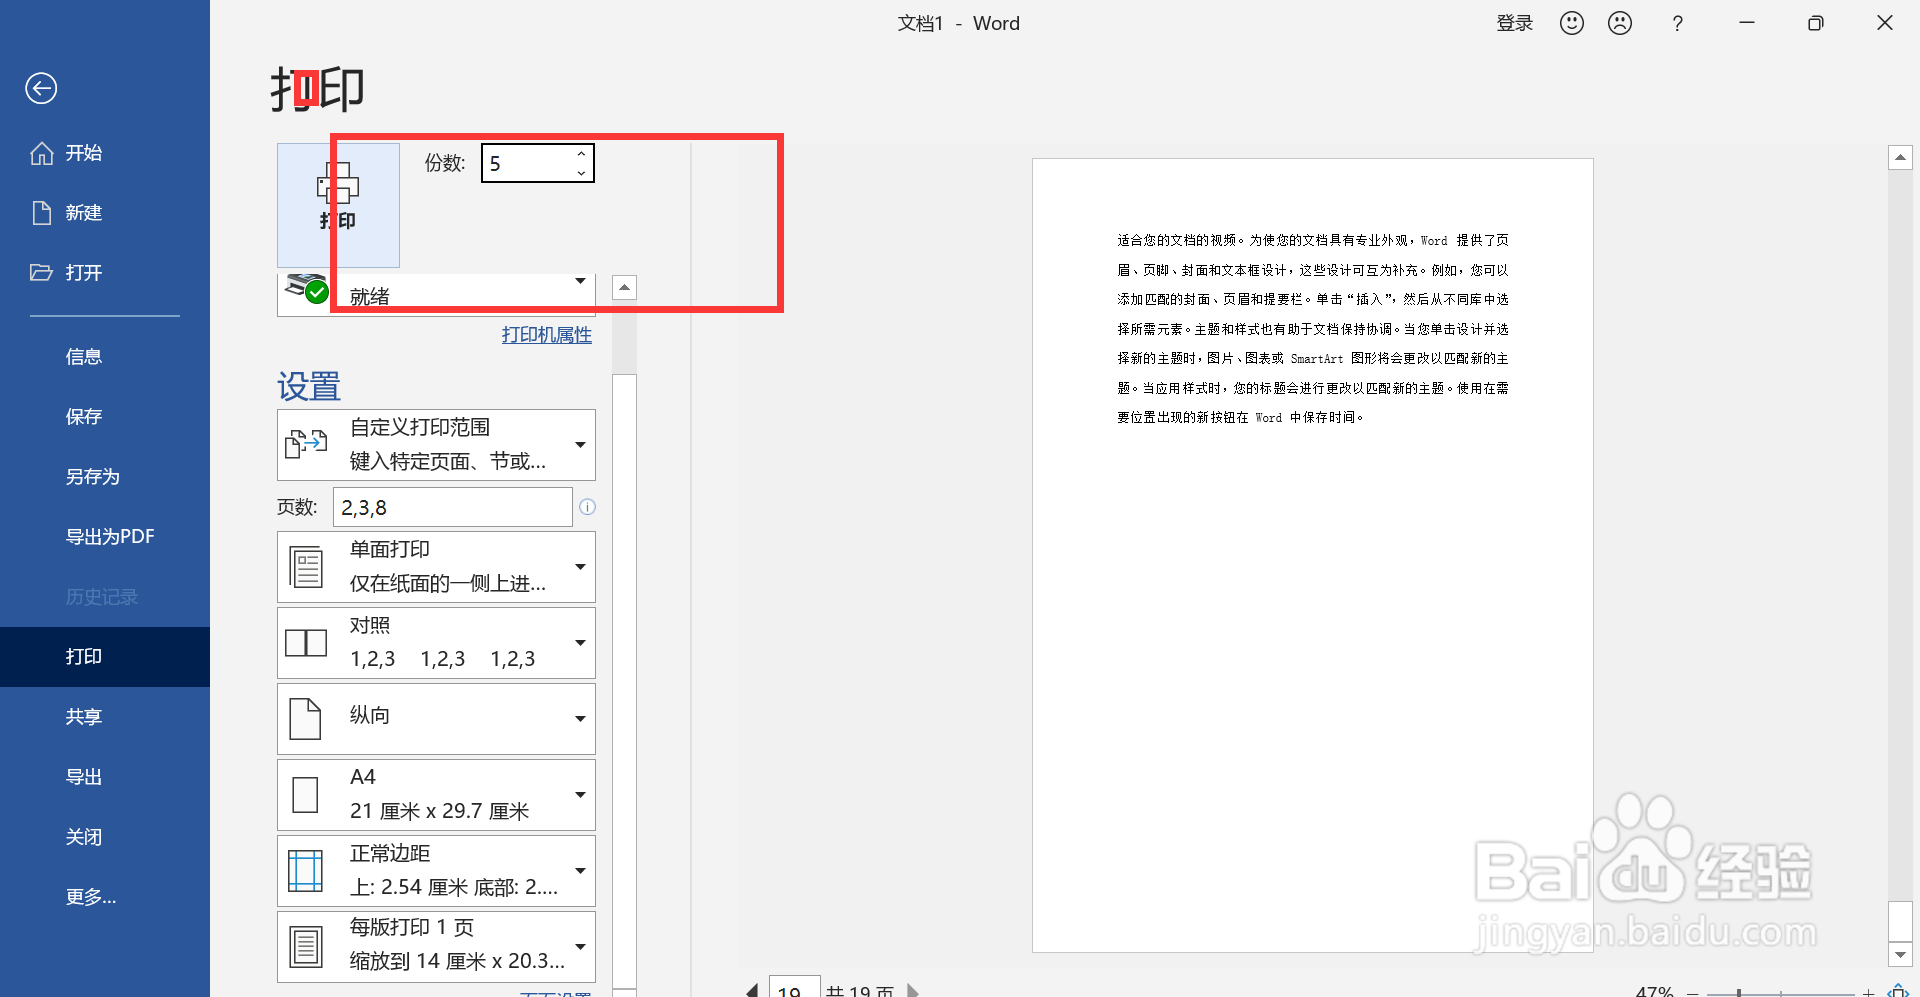Click the single-sided page icon for 单面打印

click(306, 567)
